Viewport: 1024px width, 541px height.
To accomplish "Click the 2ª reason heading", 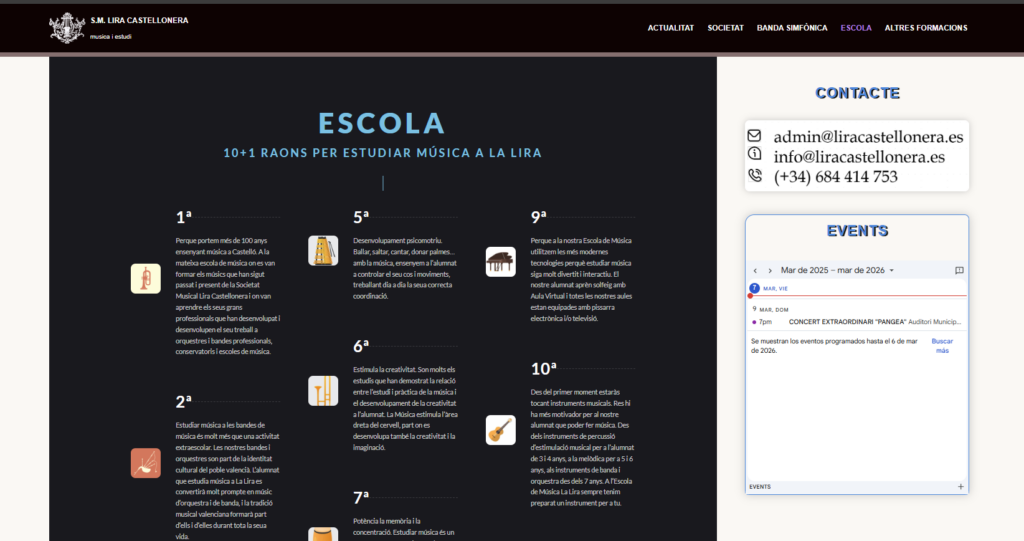I will [184, 401].
